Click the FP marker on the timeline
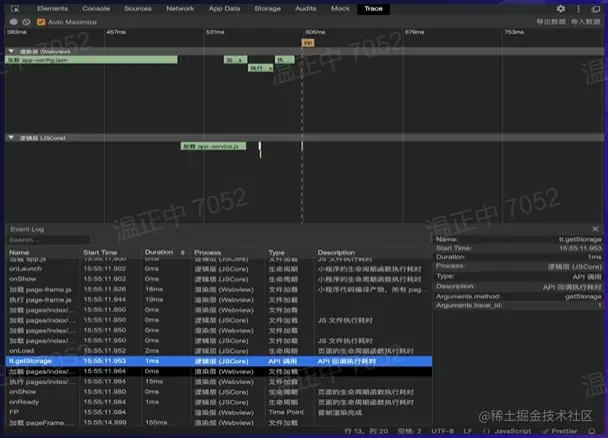The image size is (608, 438). pos(308,43)
